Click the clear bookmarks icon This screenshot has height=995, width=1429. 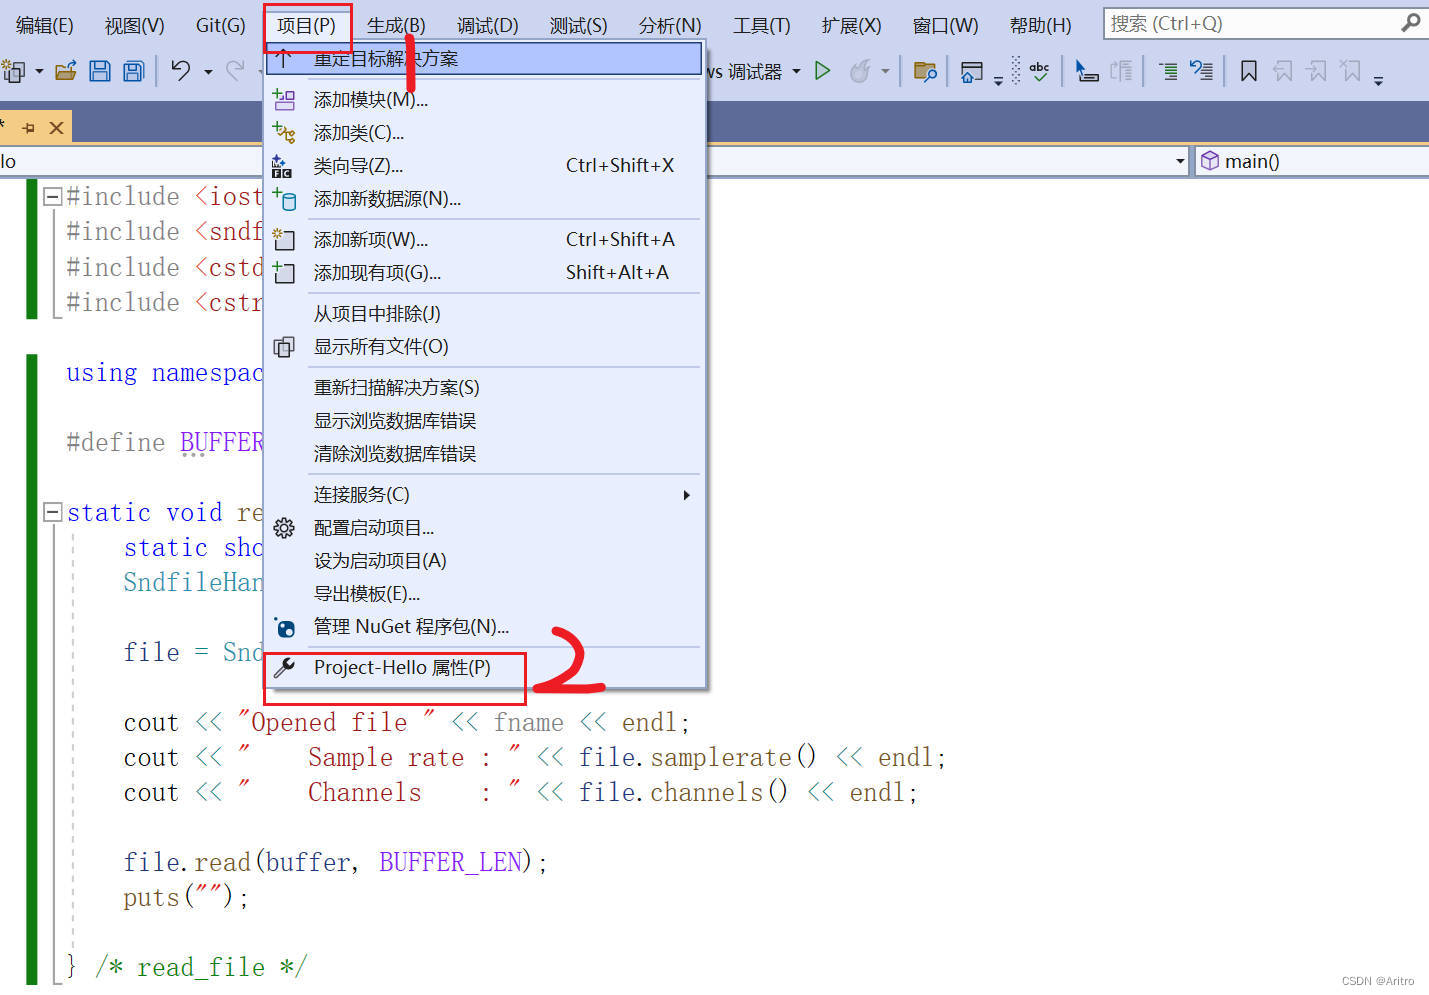click(1351, 71)
